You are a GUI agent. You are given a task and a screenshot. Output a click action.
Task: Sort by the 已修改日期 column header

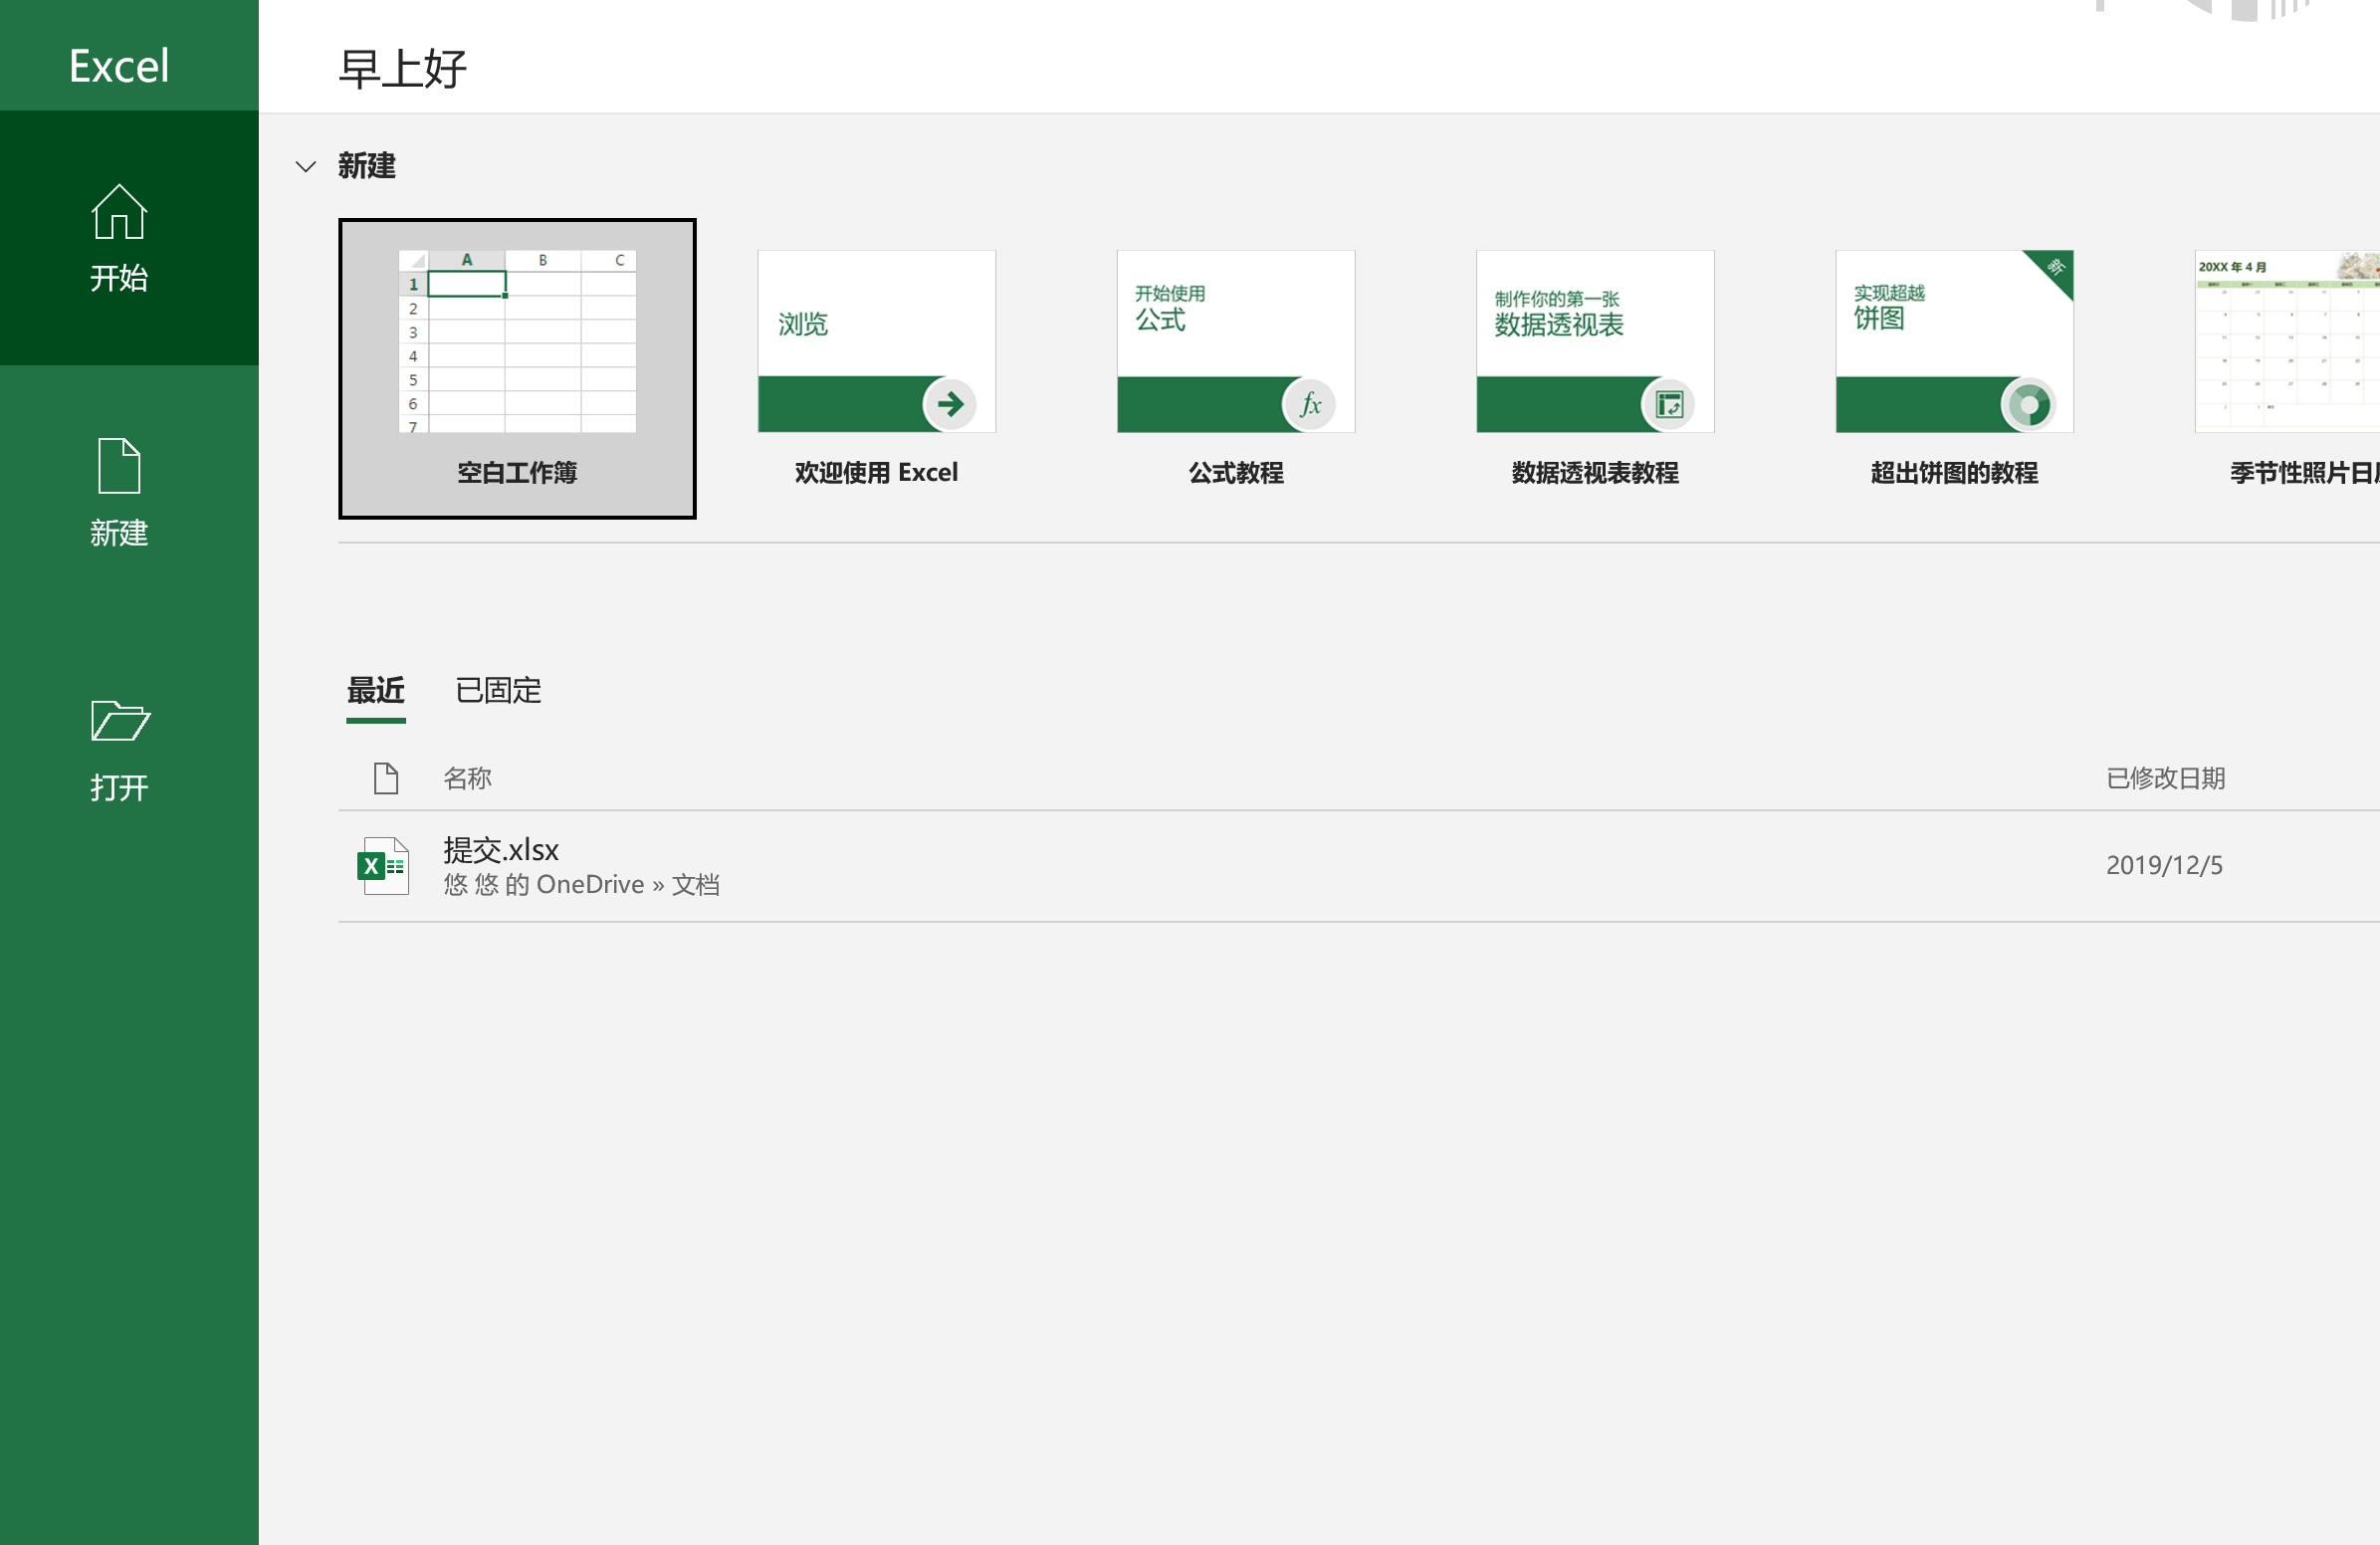pyautogui.click(x=2165, y=778)
